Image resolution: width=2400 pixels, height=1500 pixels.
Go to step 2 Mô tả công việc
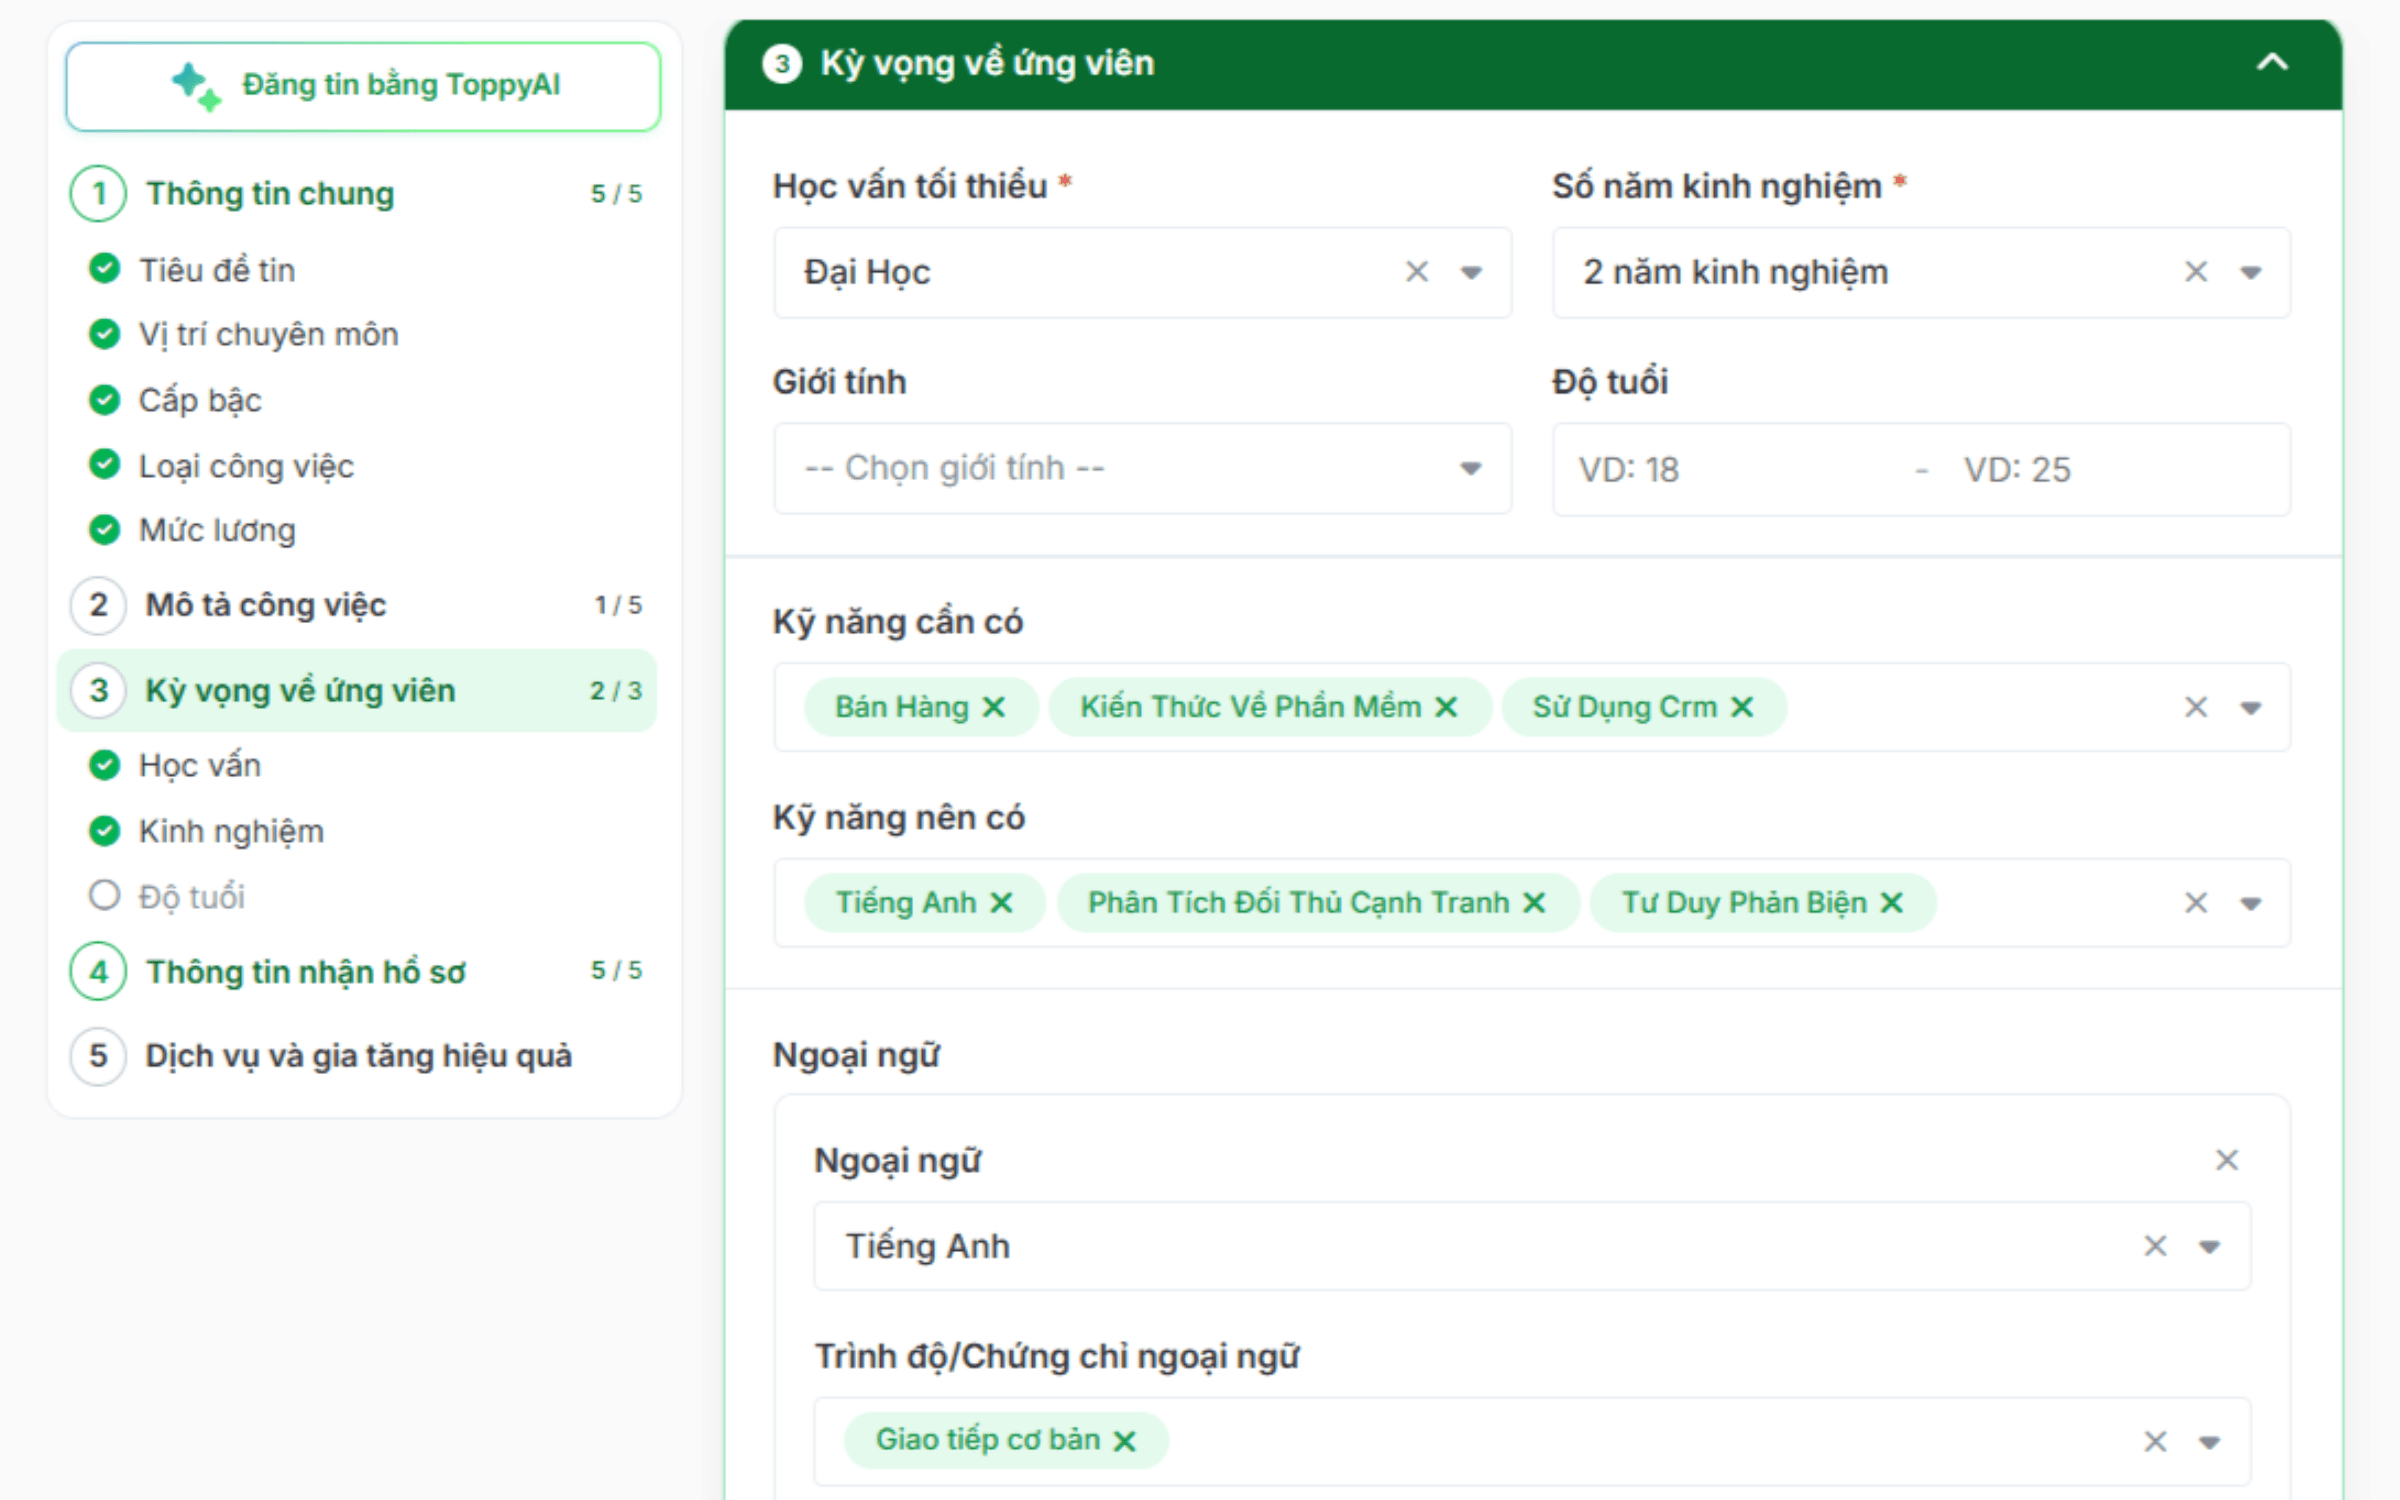click(357, 605)
